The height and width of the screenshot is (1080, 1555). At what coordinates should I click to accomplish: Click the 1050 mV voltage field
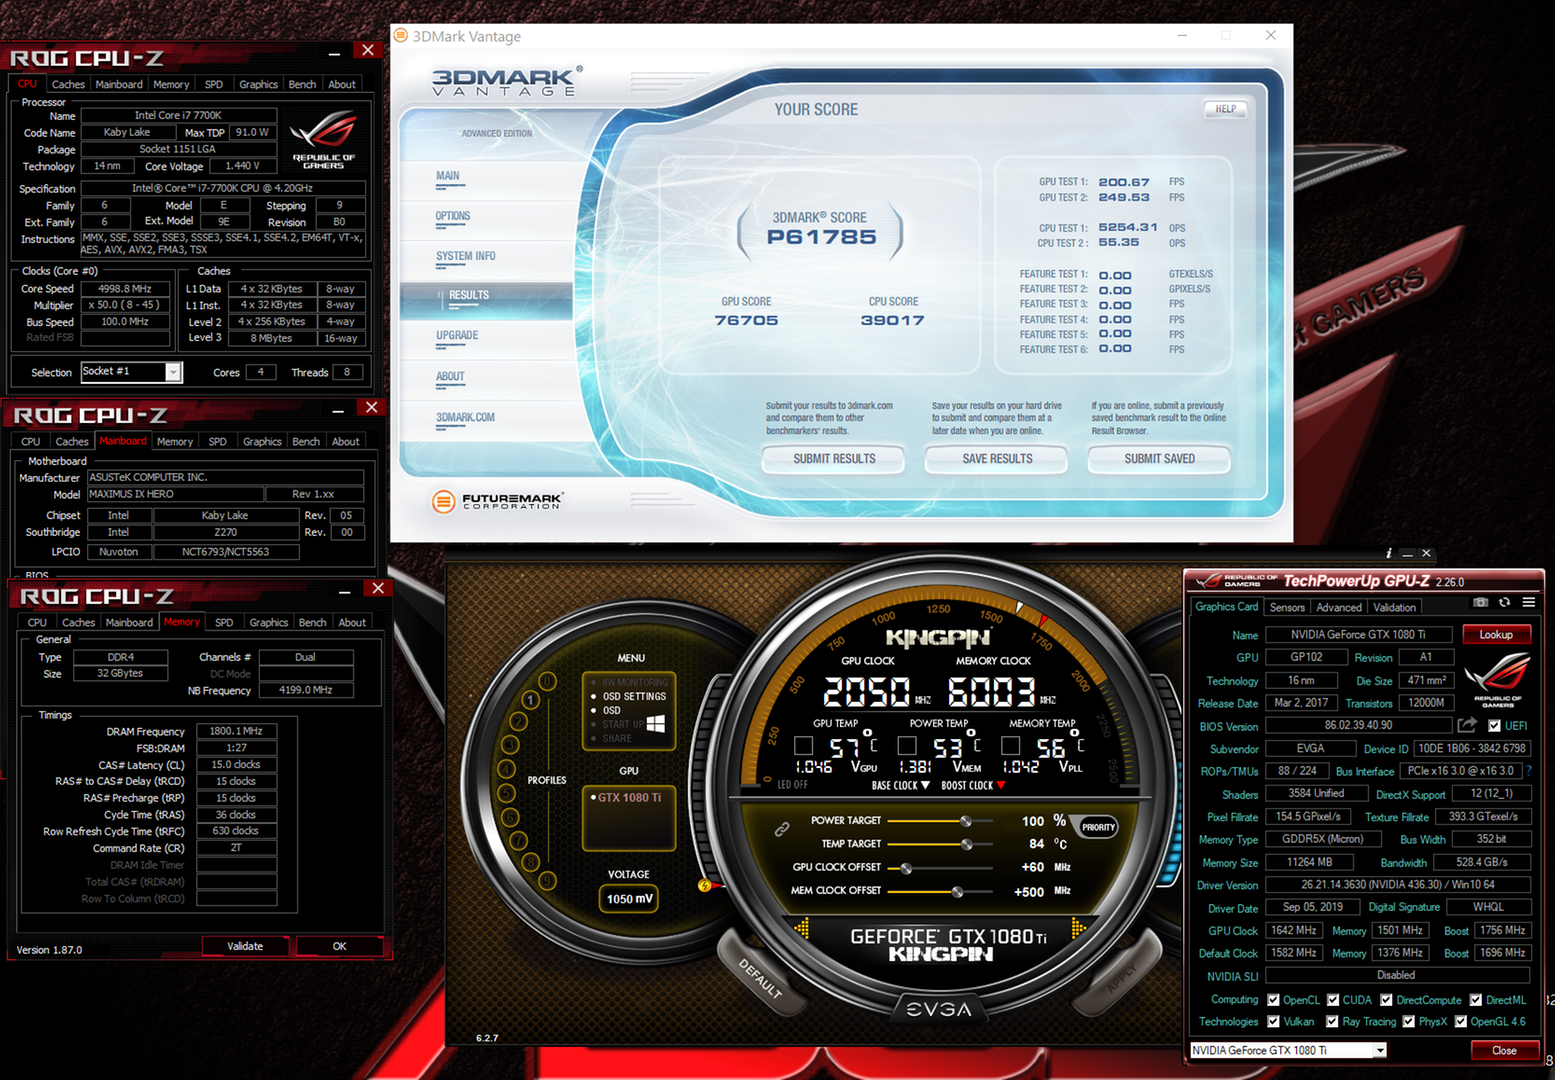[629, 899]
